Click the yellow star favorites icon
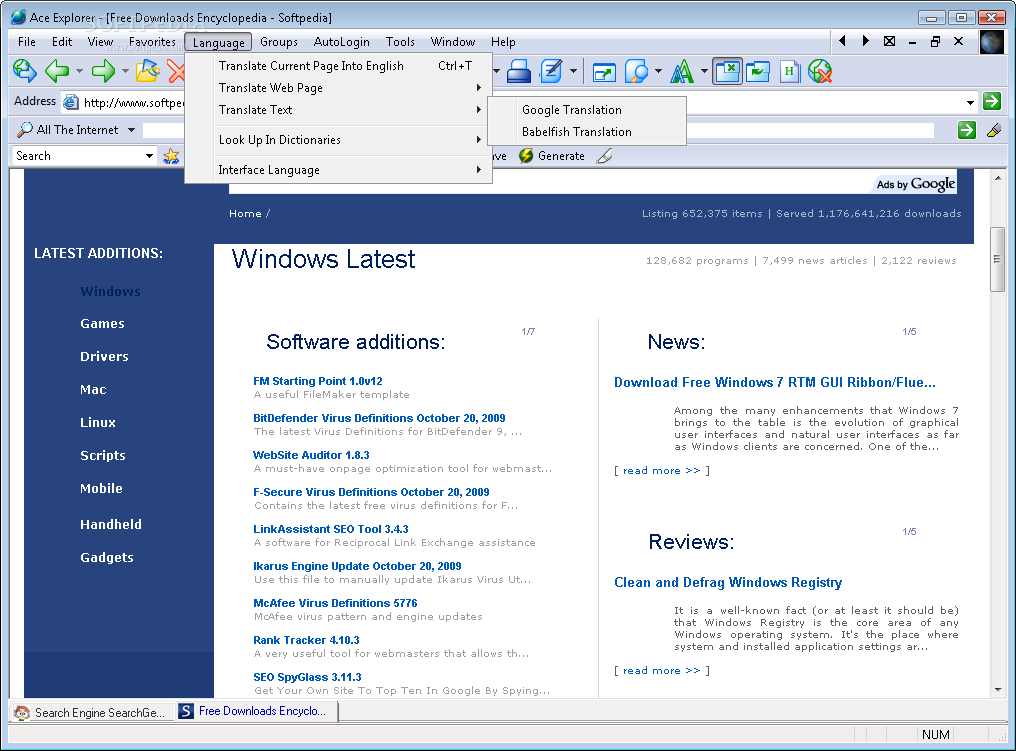This screenshot has width=1016, height=751. coord(171,156)
